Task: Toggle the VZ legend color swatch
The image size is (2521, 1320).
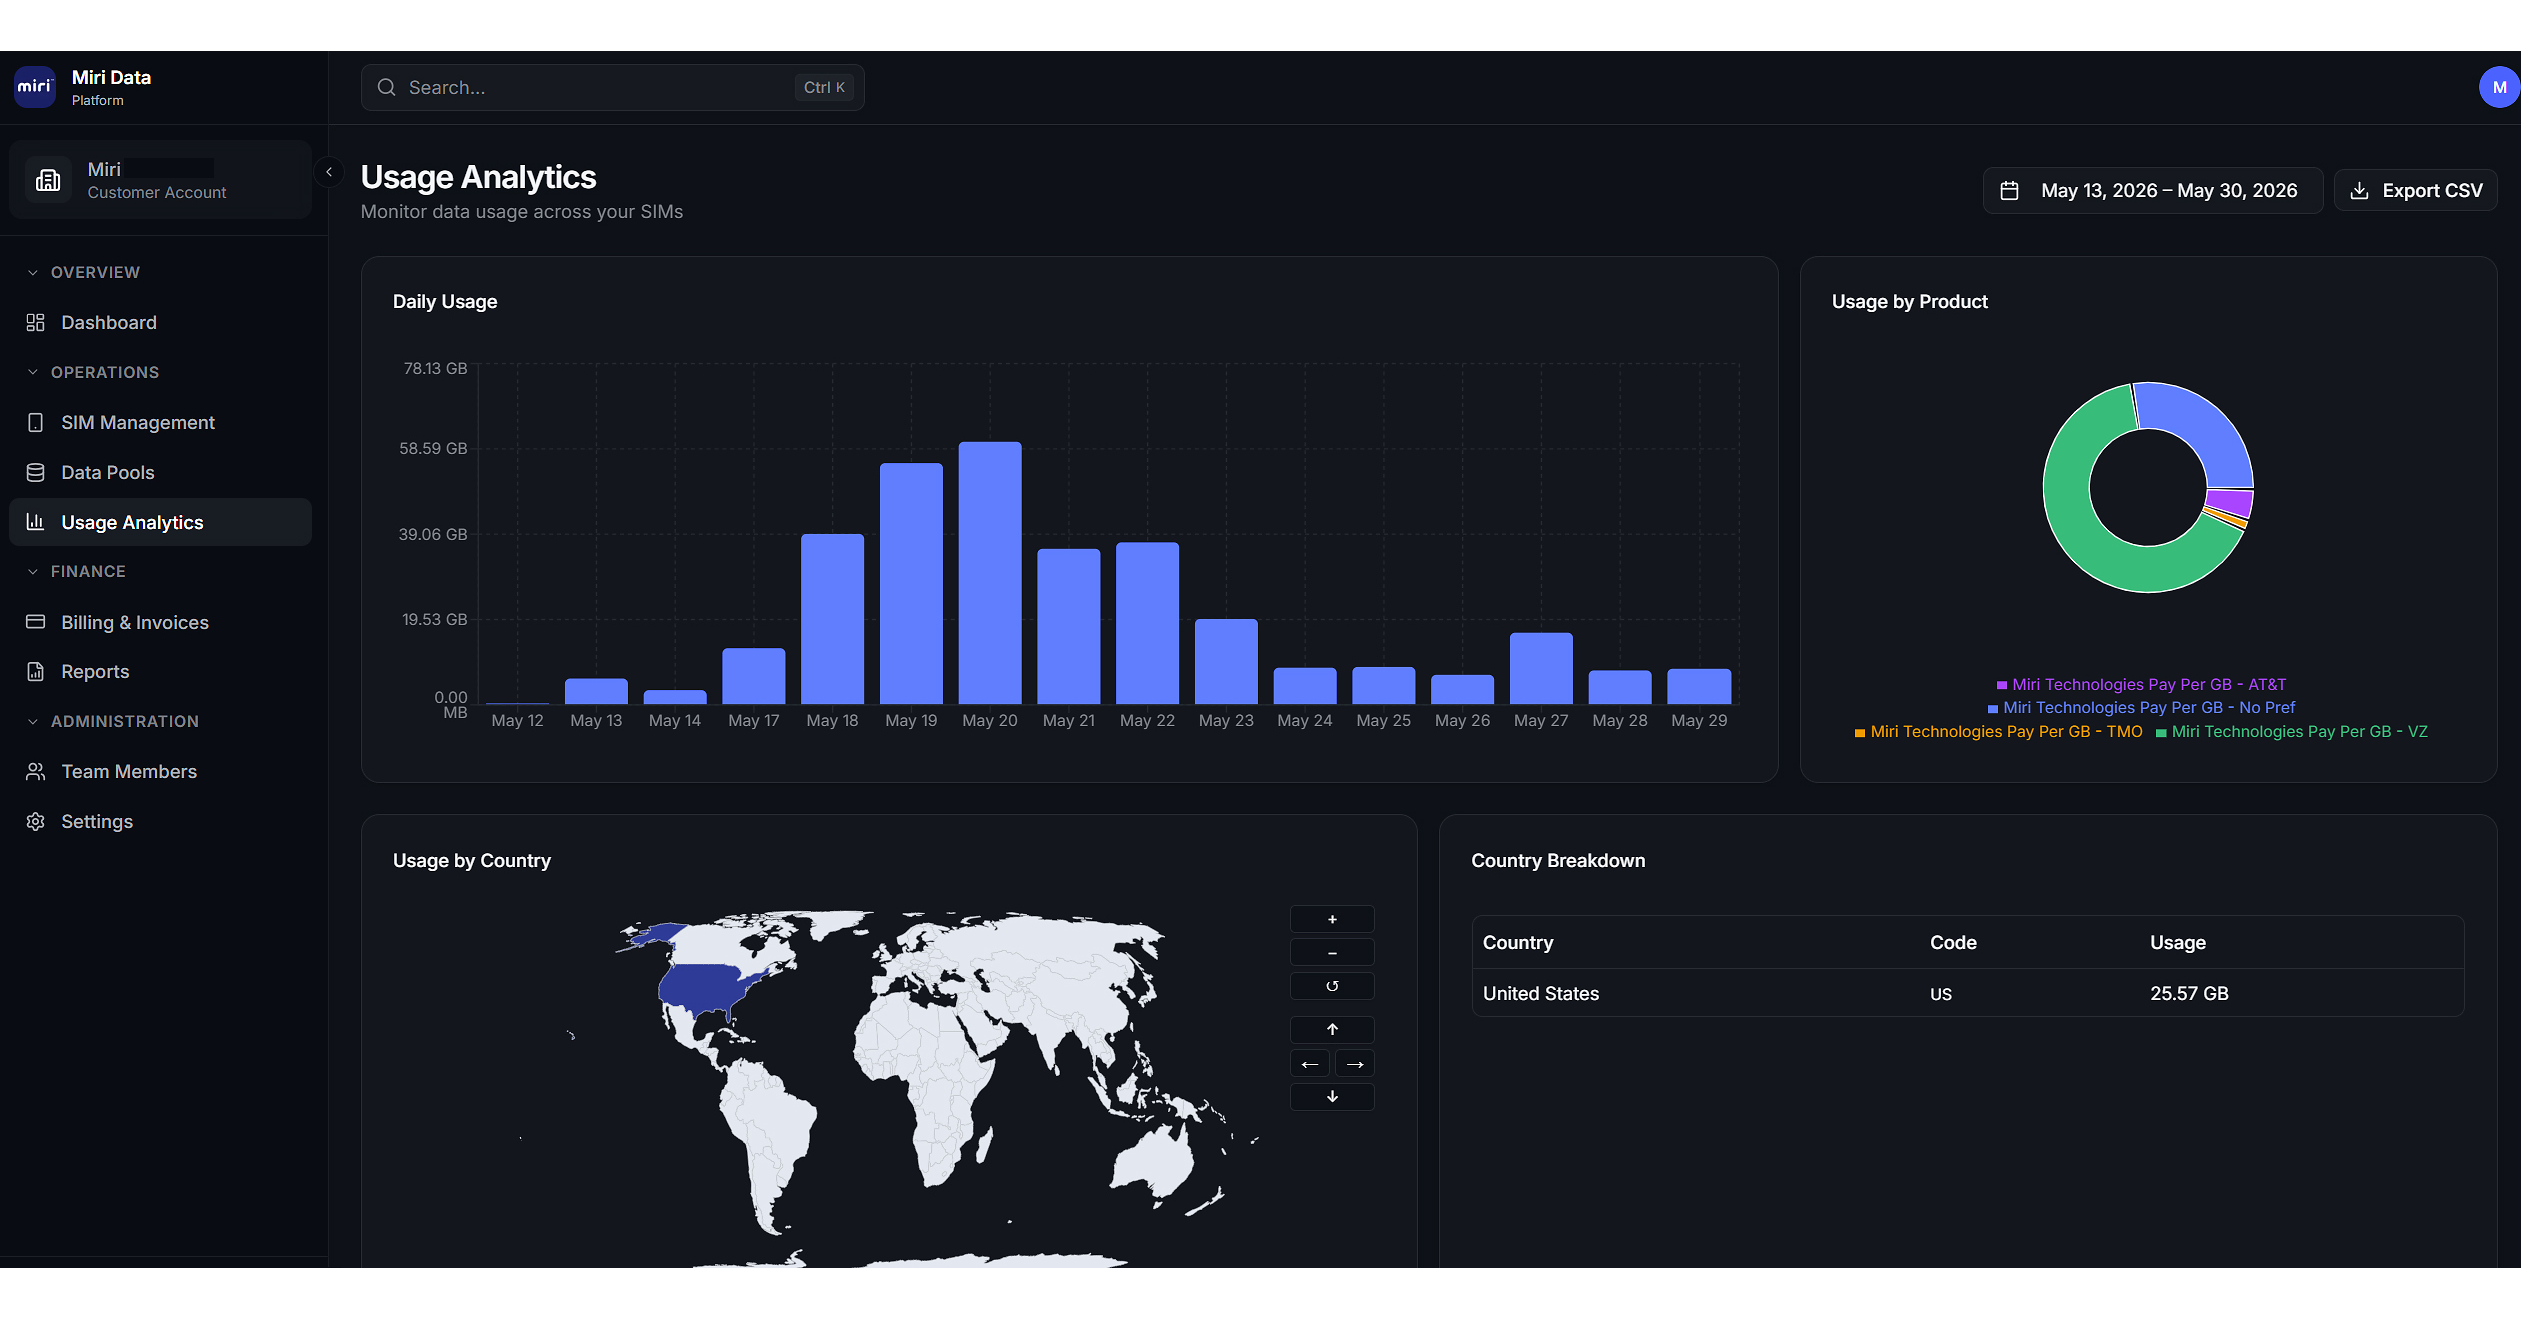Action: tap(2161, 733)
